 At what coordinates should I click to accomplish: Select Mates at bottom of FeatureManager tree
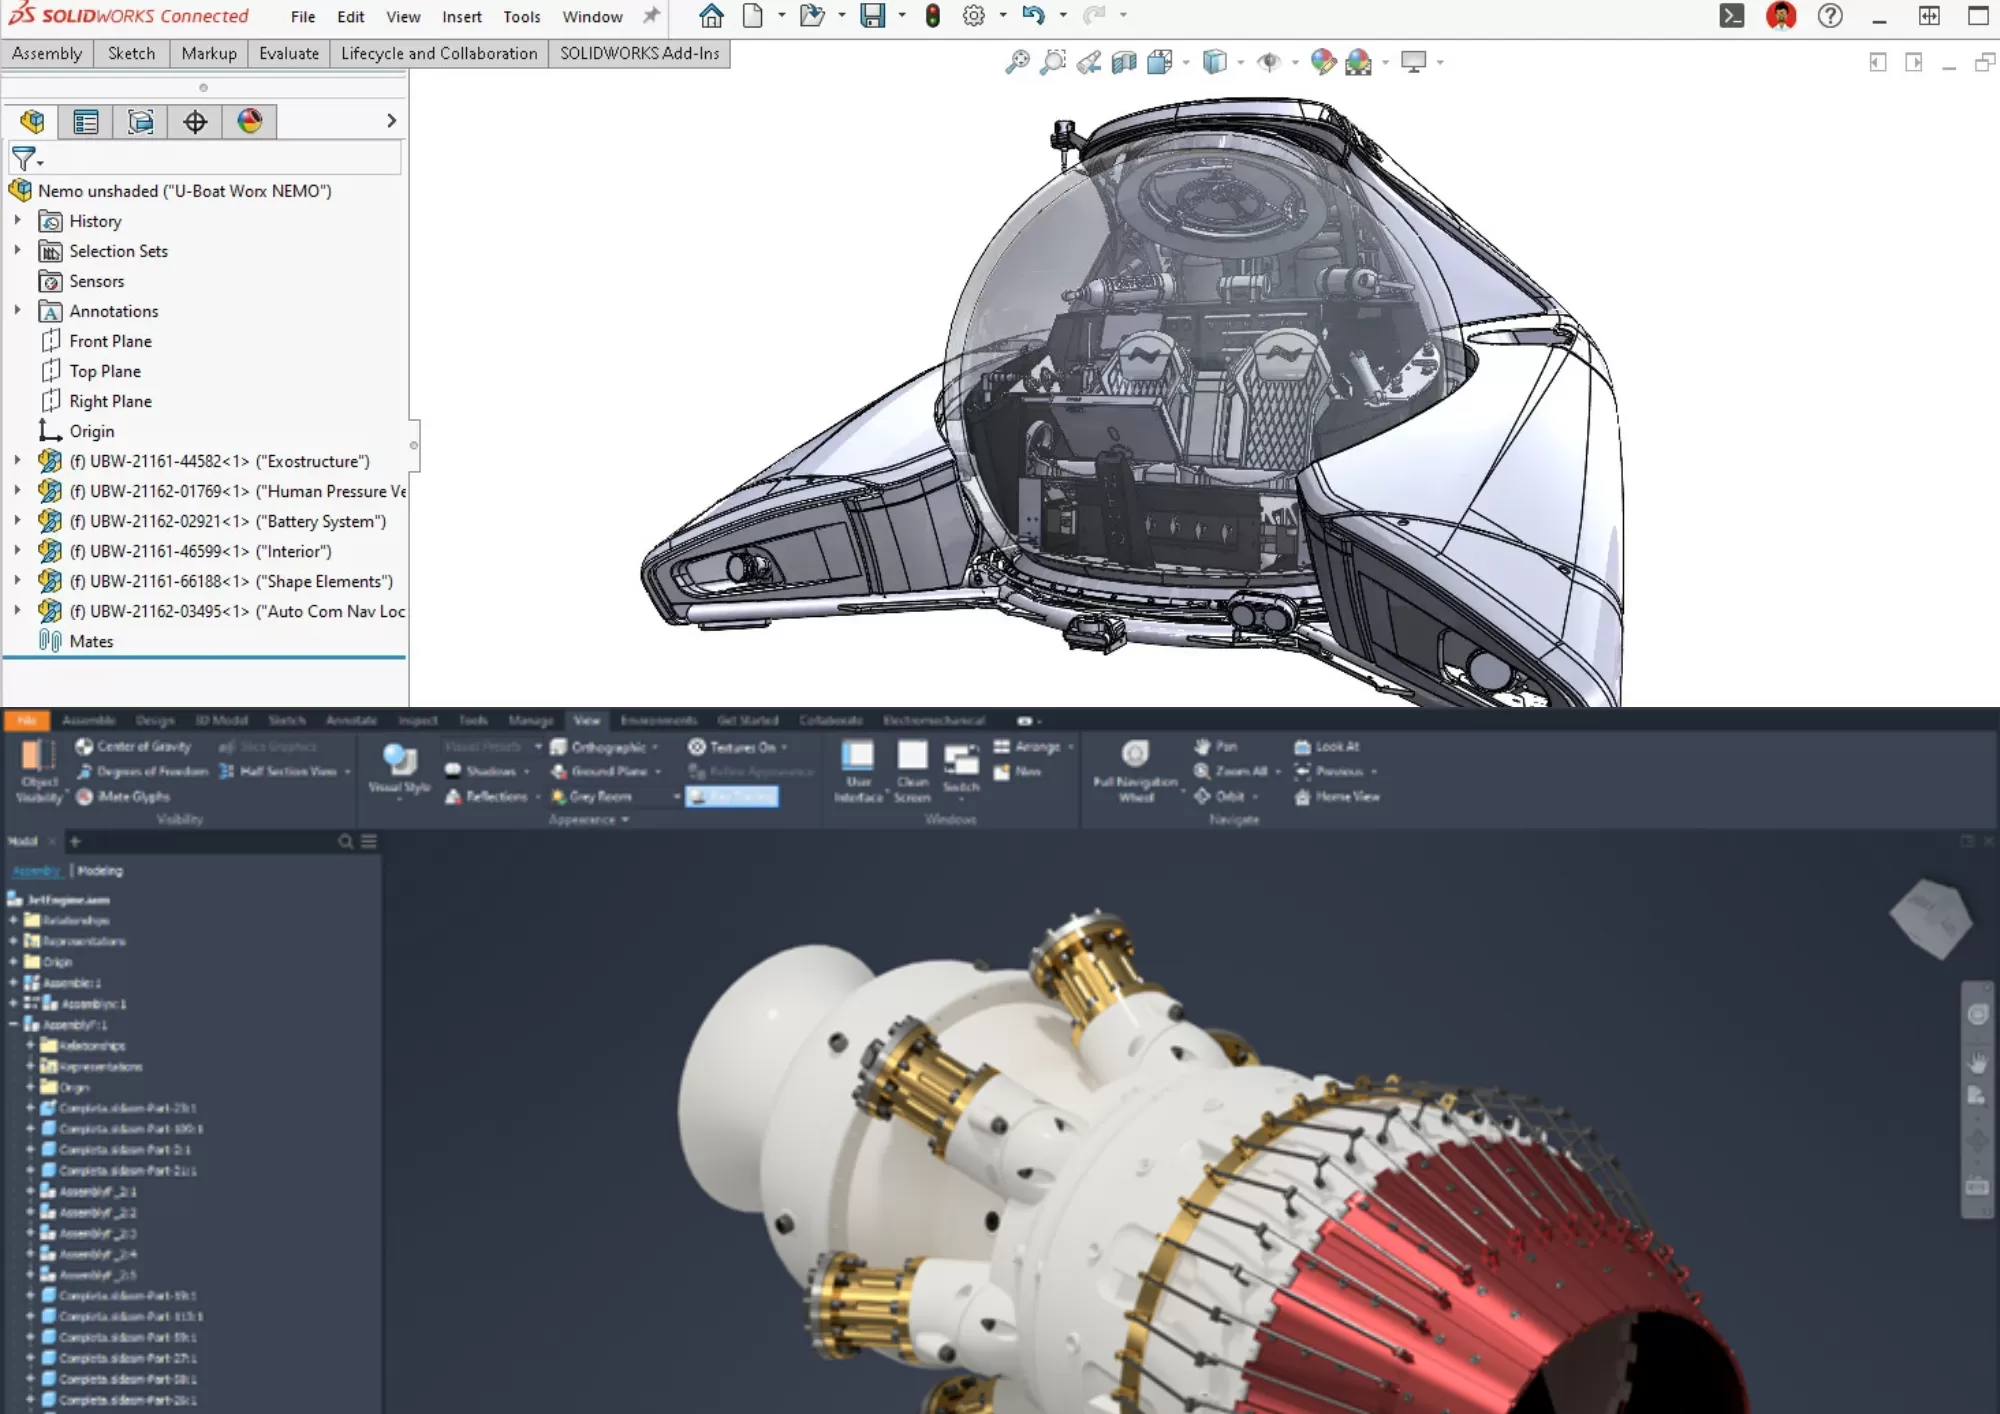(91, 641)
